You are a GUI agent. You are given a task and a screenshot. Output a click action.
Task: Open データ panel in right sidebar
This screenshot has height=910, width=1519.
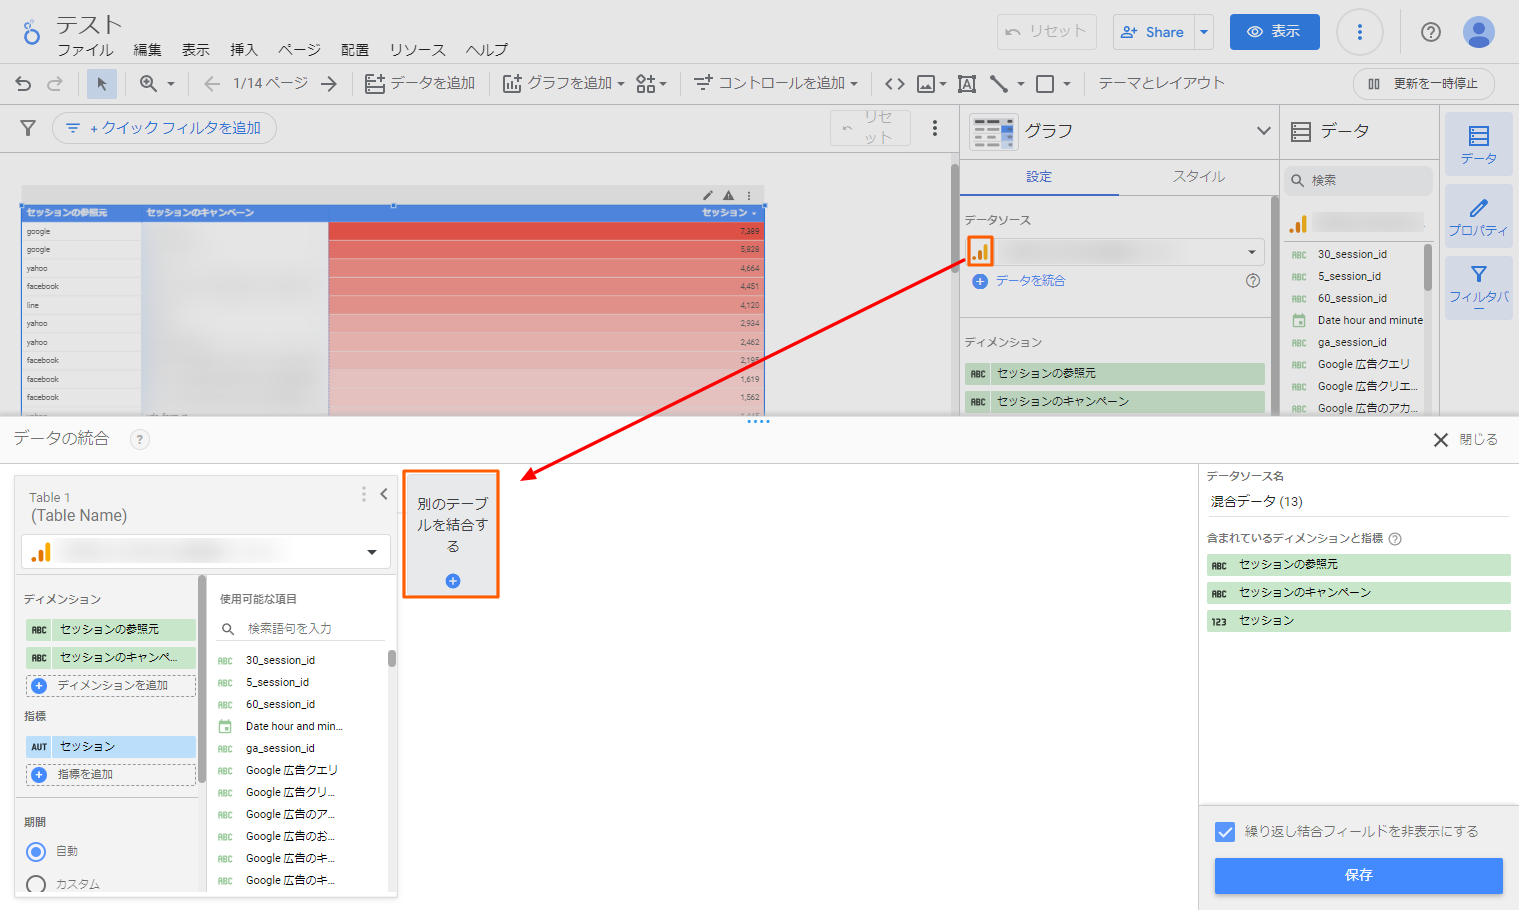1479,144
